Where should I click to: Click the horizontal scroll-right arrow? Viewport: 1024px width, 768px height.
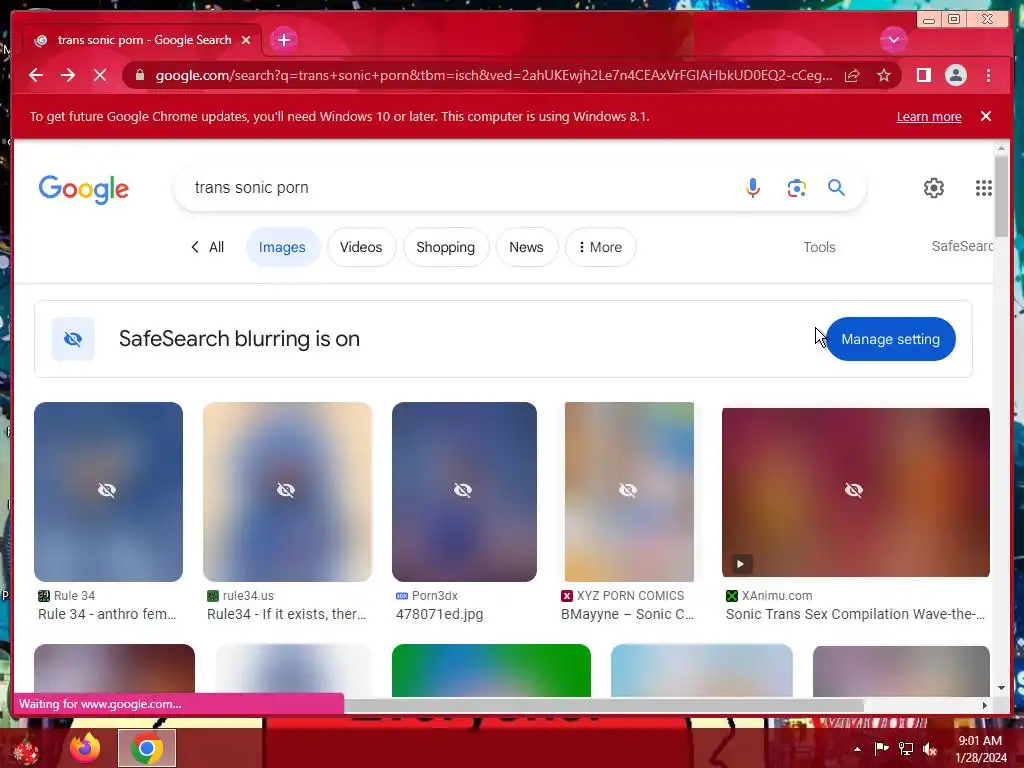(984, 705)
